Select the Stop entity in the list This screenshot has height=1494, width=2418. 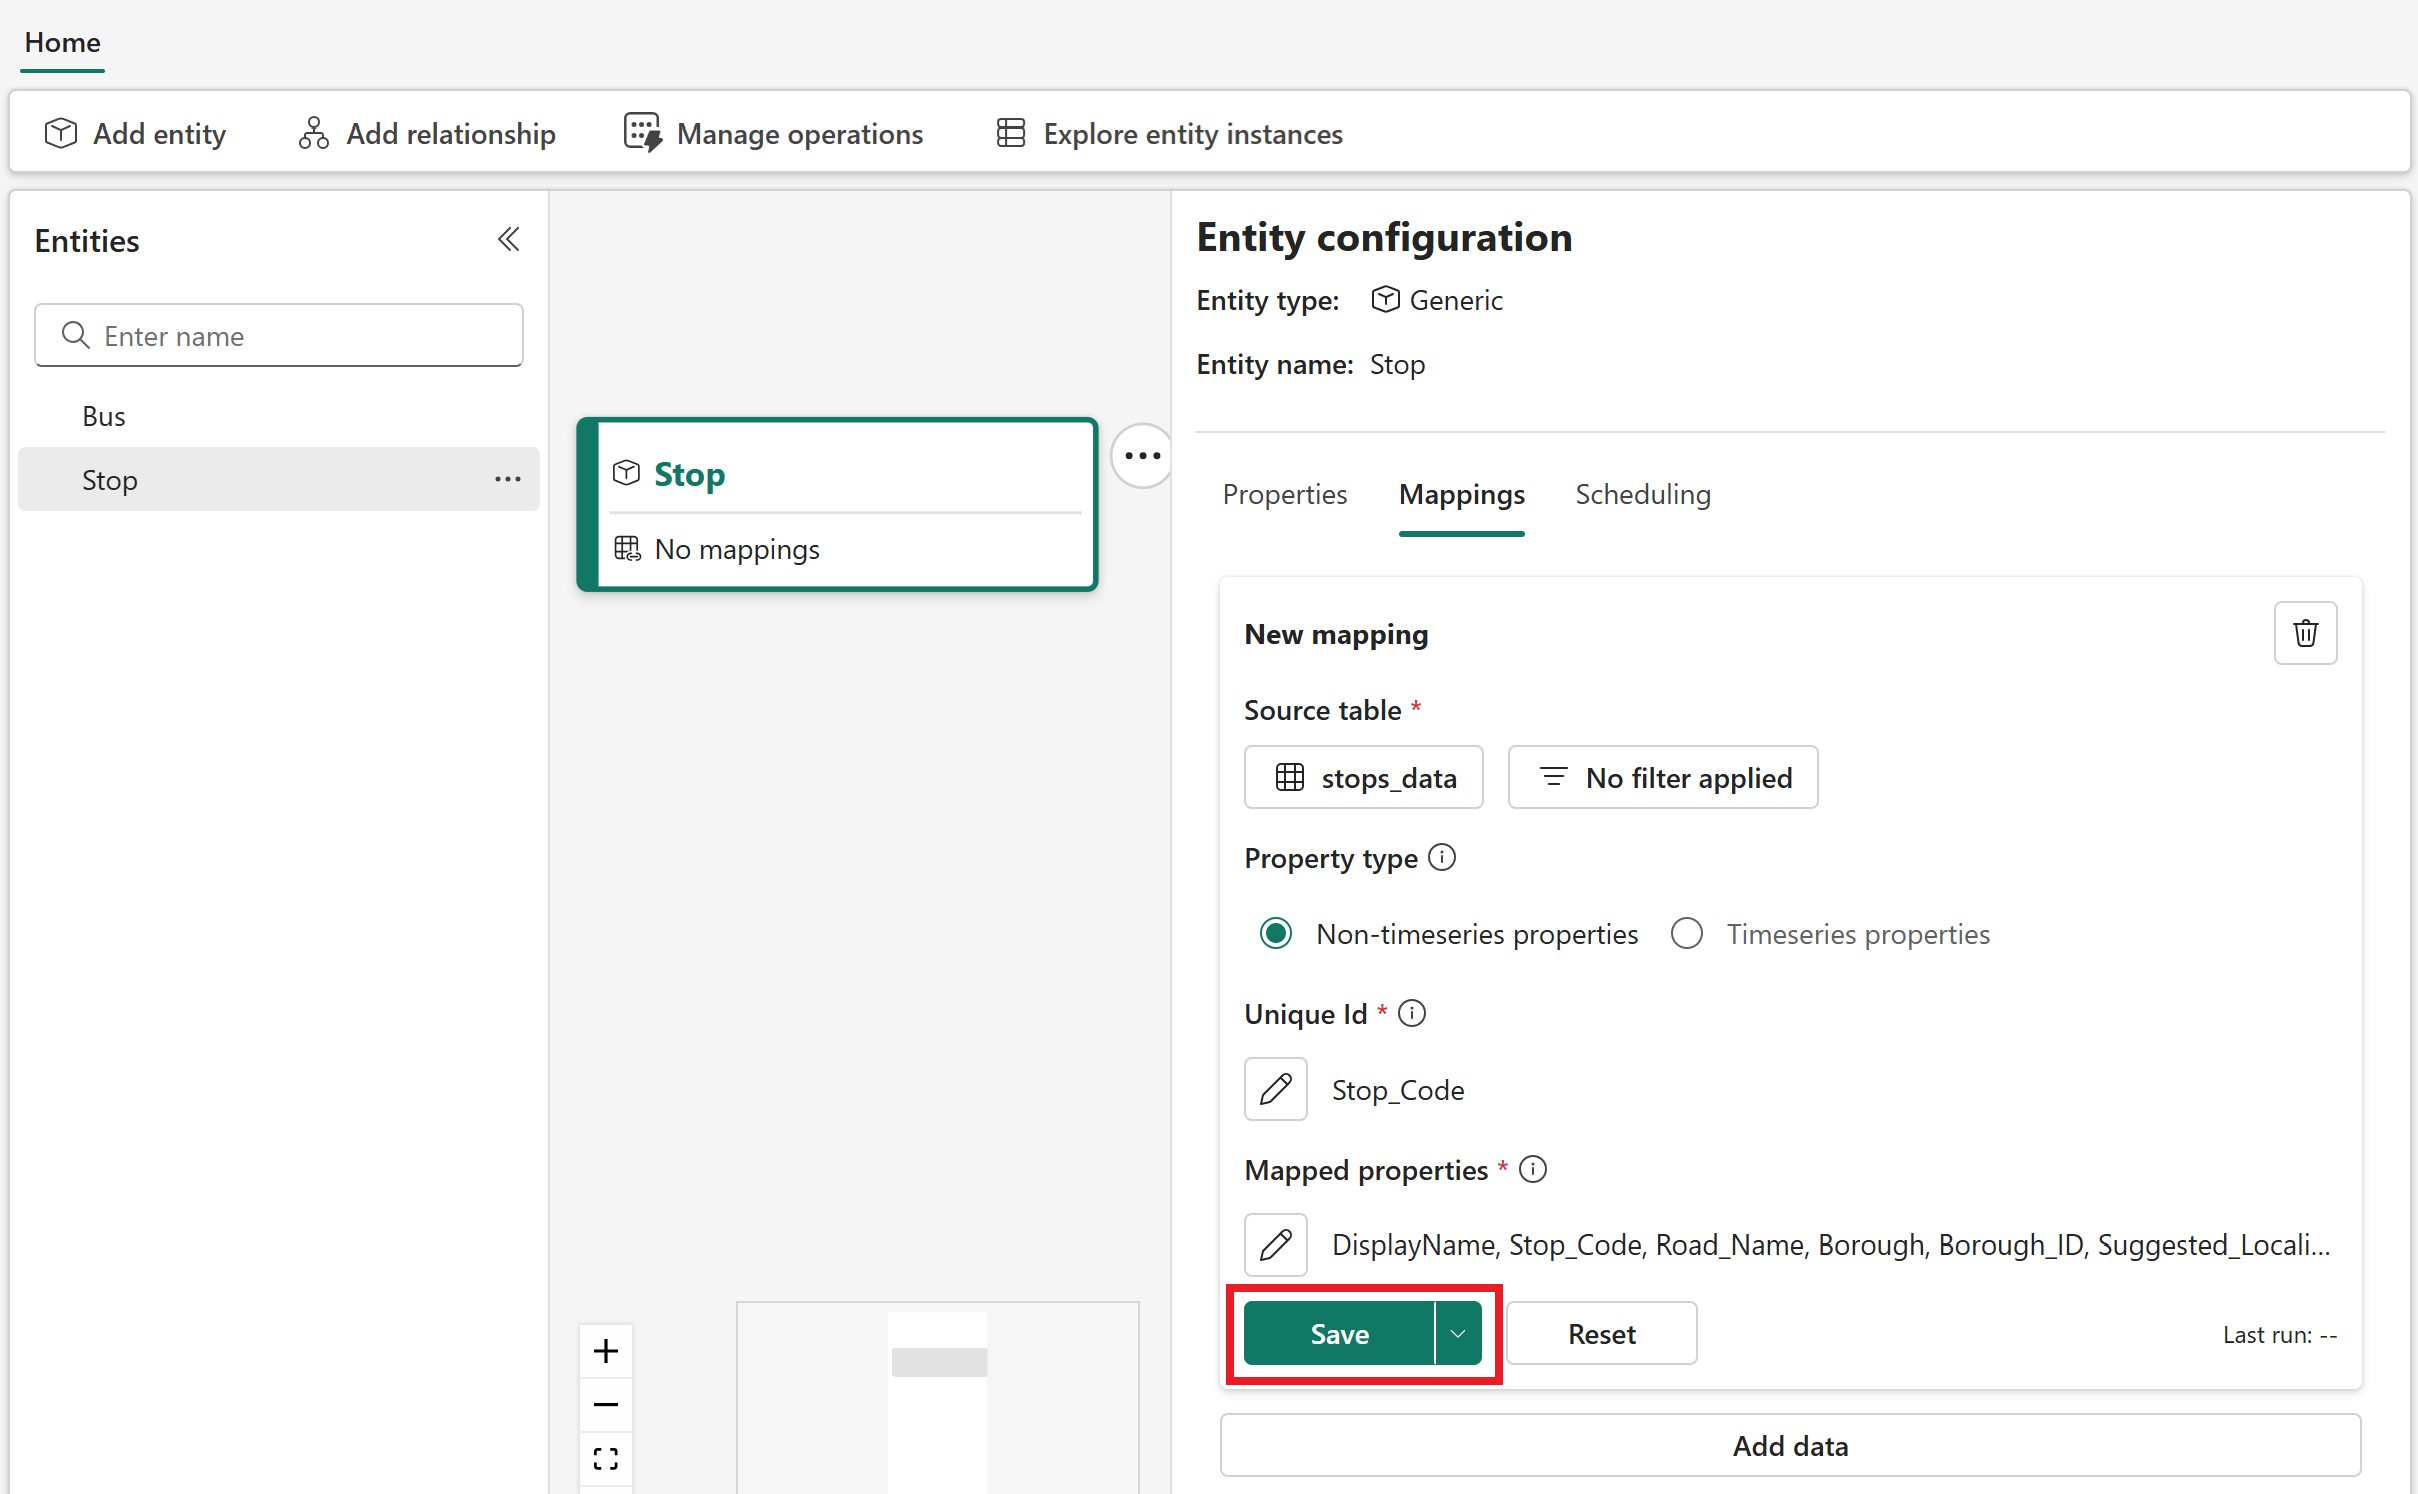click(x=279, y=479)
